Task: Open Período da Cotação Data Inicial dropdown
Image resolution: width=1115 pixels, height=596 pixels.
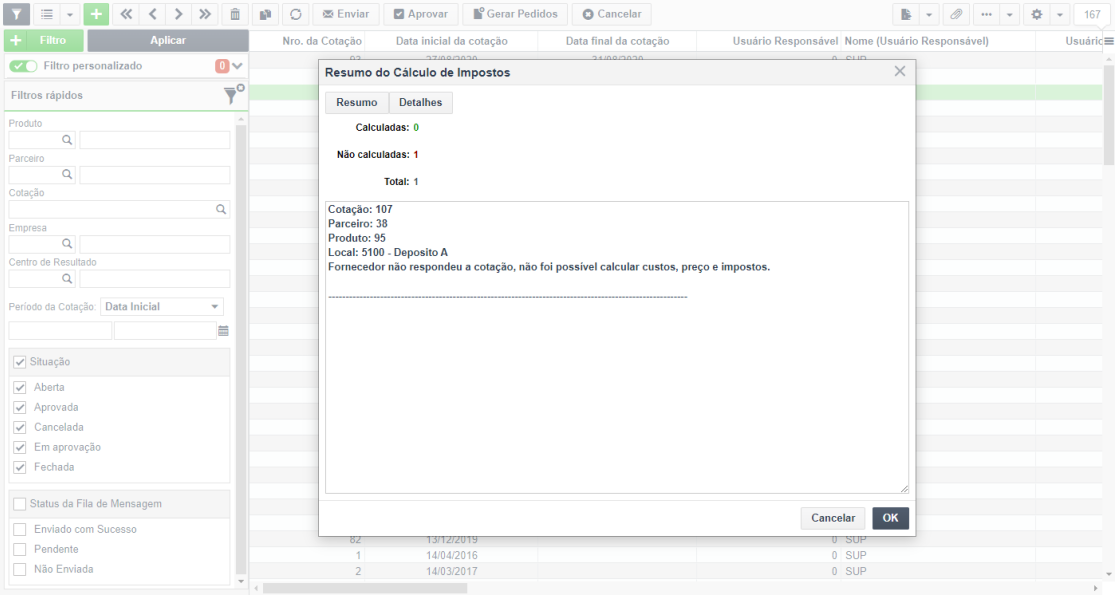Action: coord(161,307)
